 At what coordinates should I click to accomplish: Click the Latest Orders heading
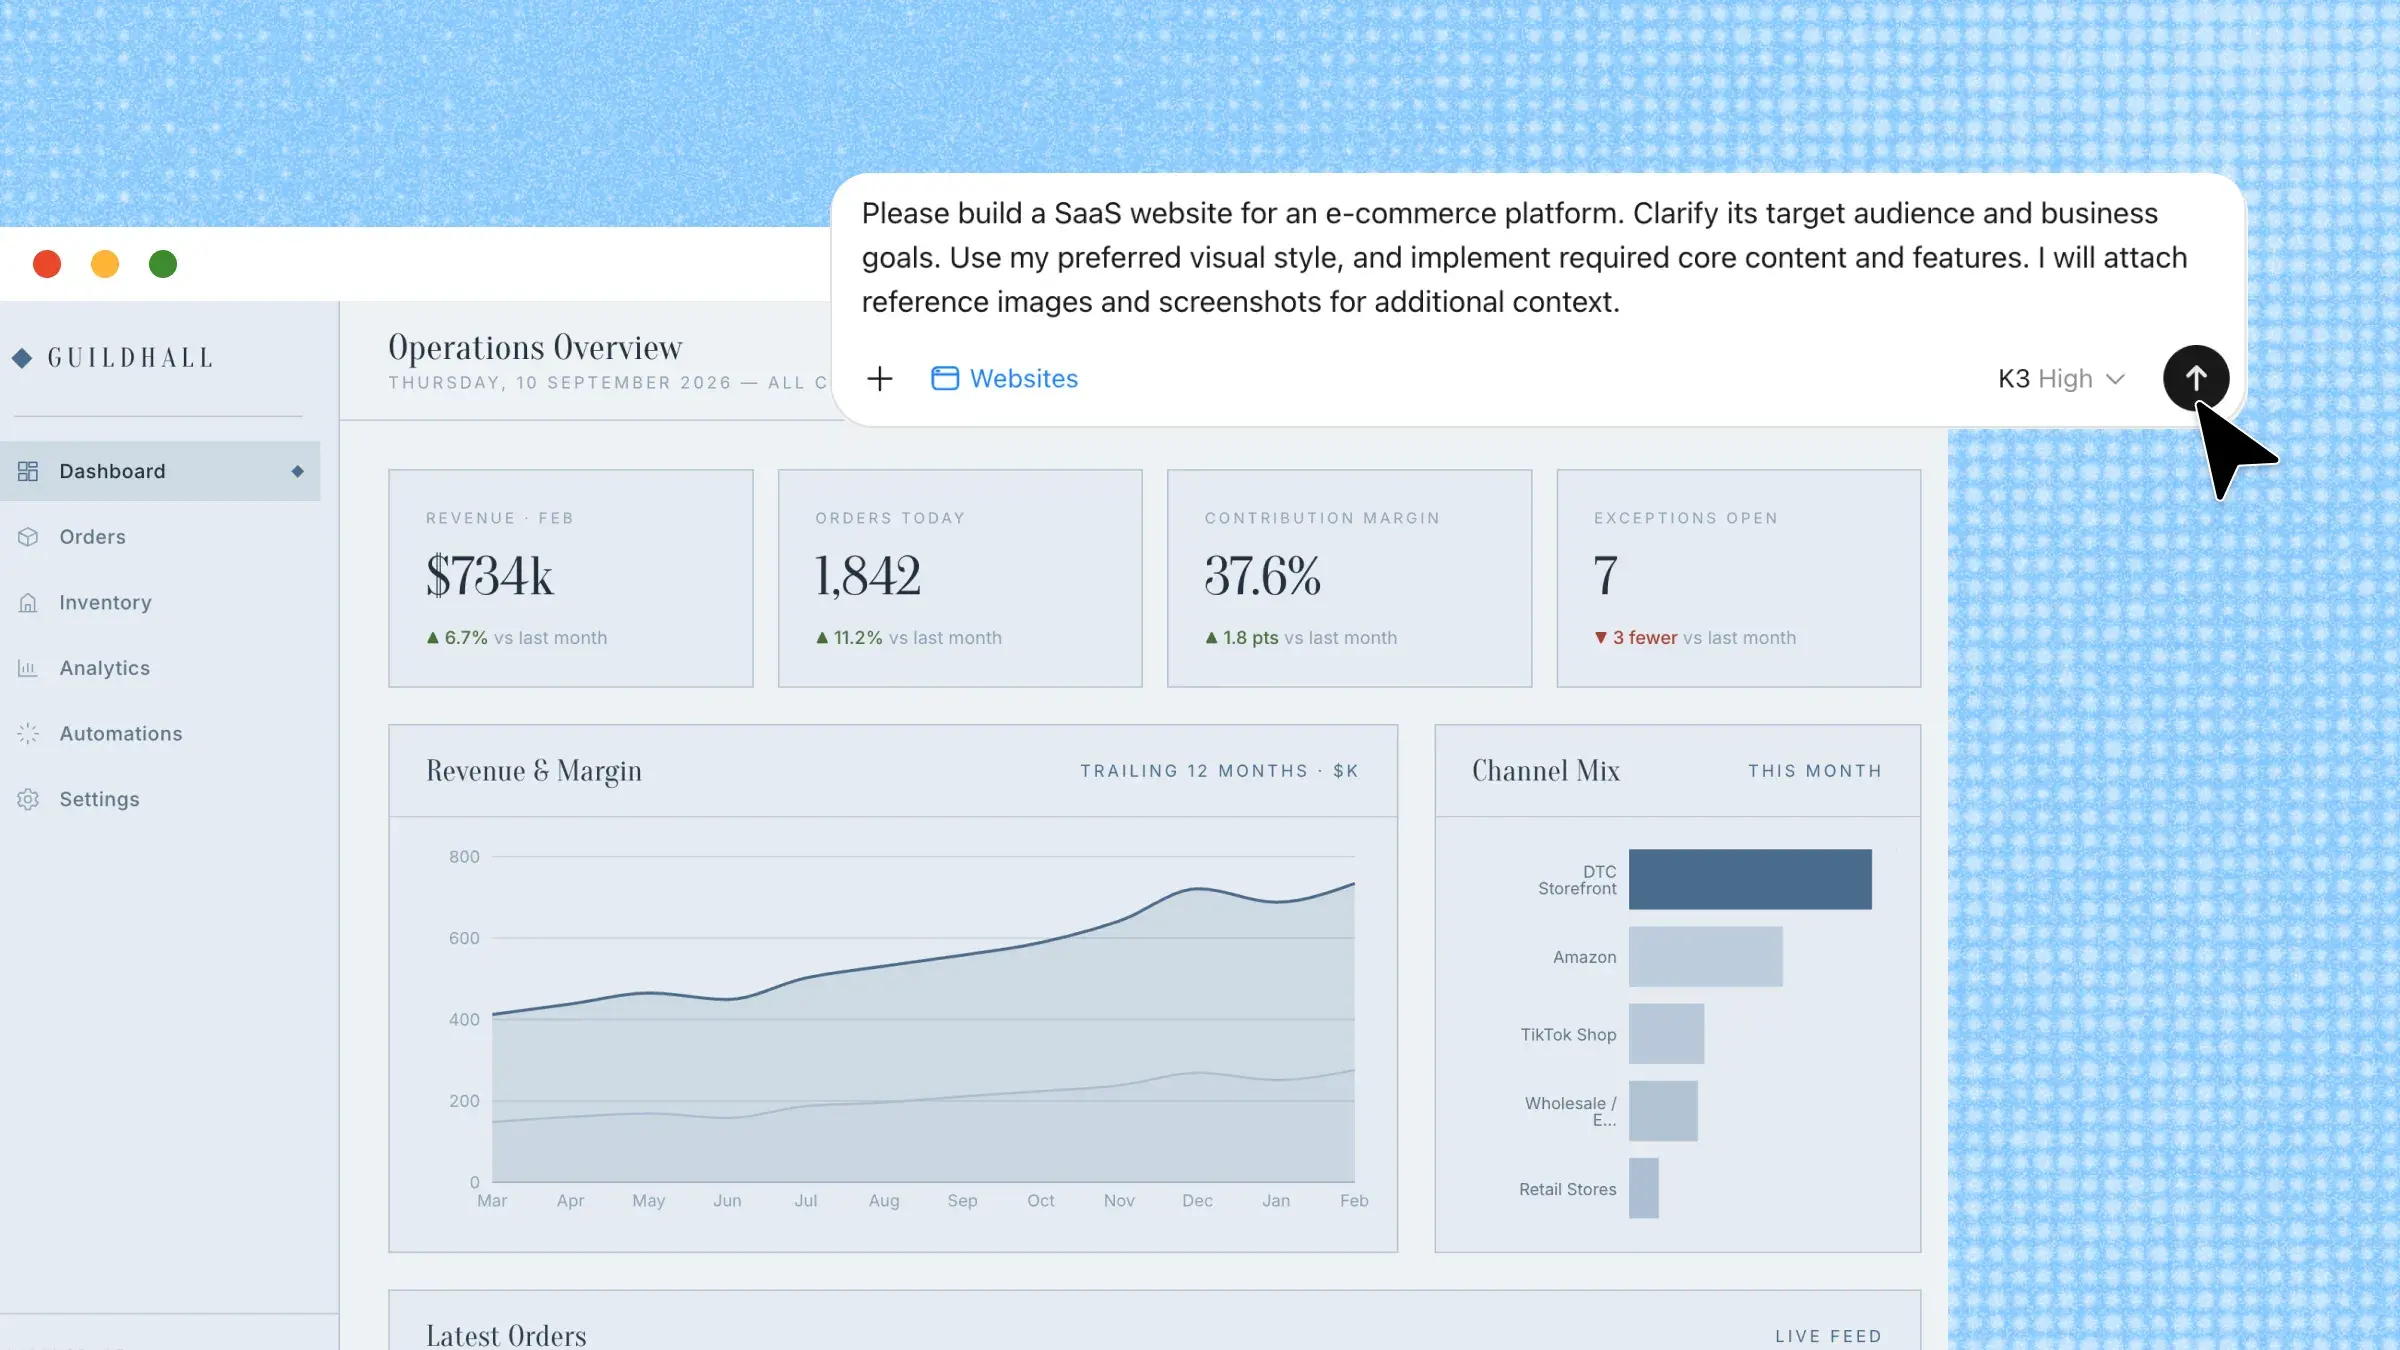(x=506, y=1335)
